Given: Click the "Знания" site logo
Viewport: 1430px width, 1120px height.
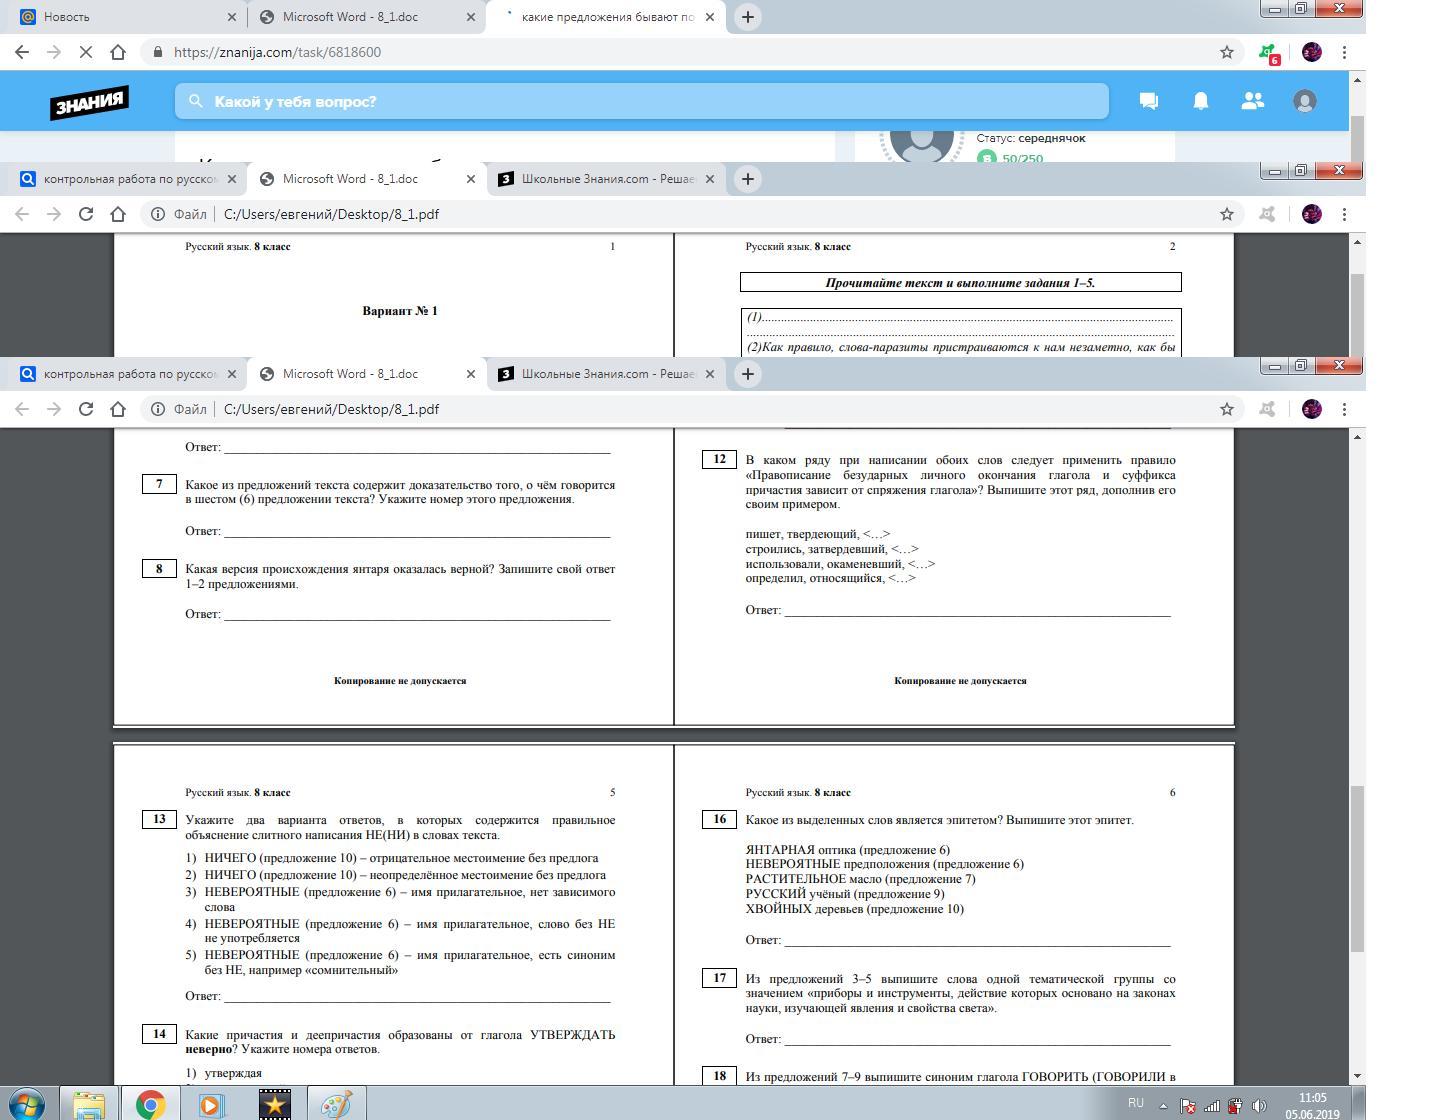Looking at the screenshot, I should point(89,101).
